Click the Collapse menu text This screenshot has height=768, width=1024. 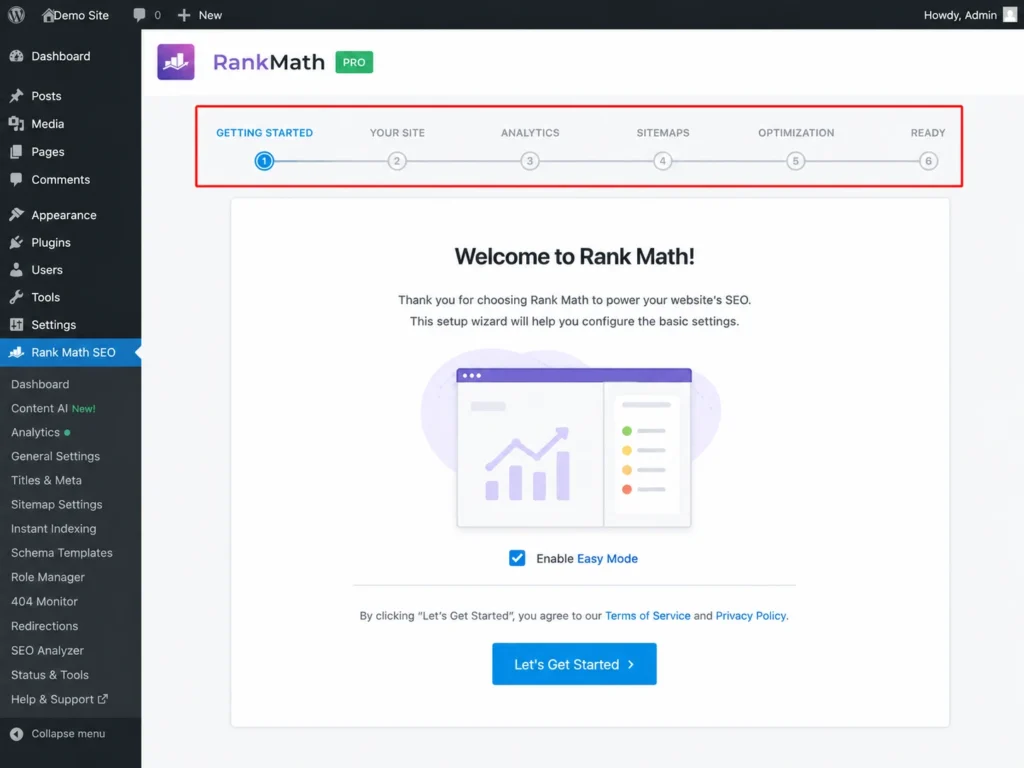pos(68,733)
